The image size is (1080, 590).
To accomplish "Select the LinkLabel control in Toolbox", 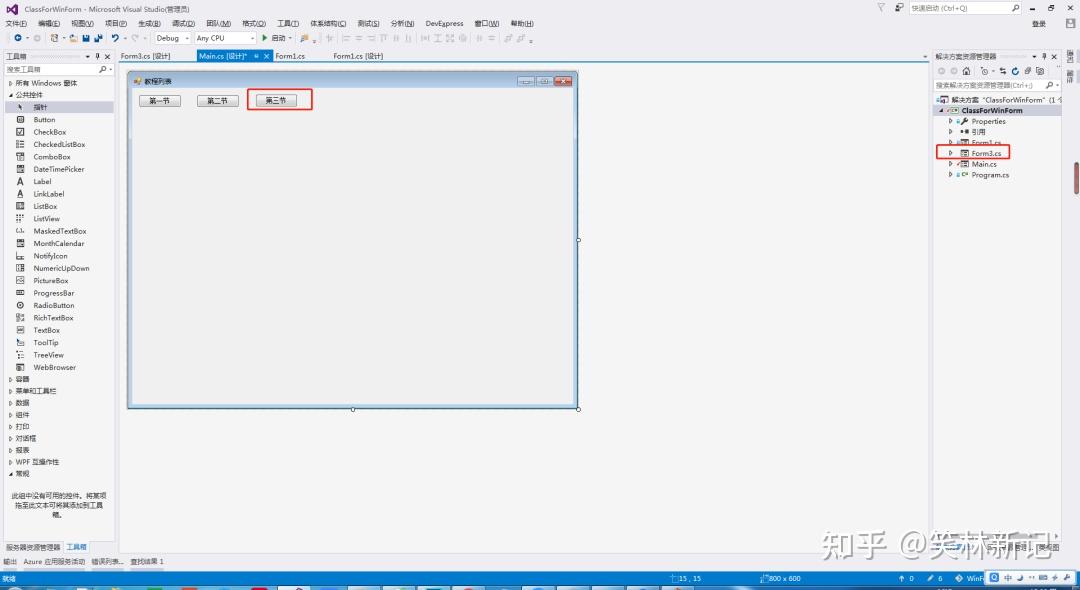I will [x=59, y=194].
